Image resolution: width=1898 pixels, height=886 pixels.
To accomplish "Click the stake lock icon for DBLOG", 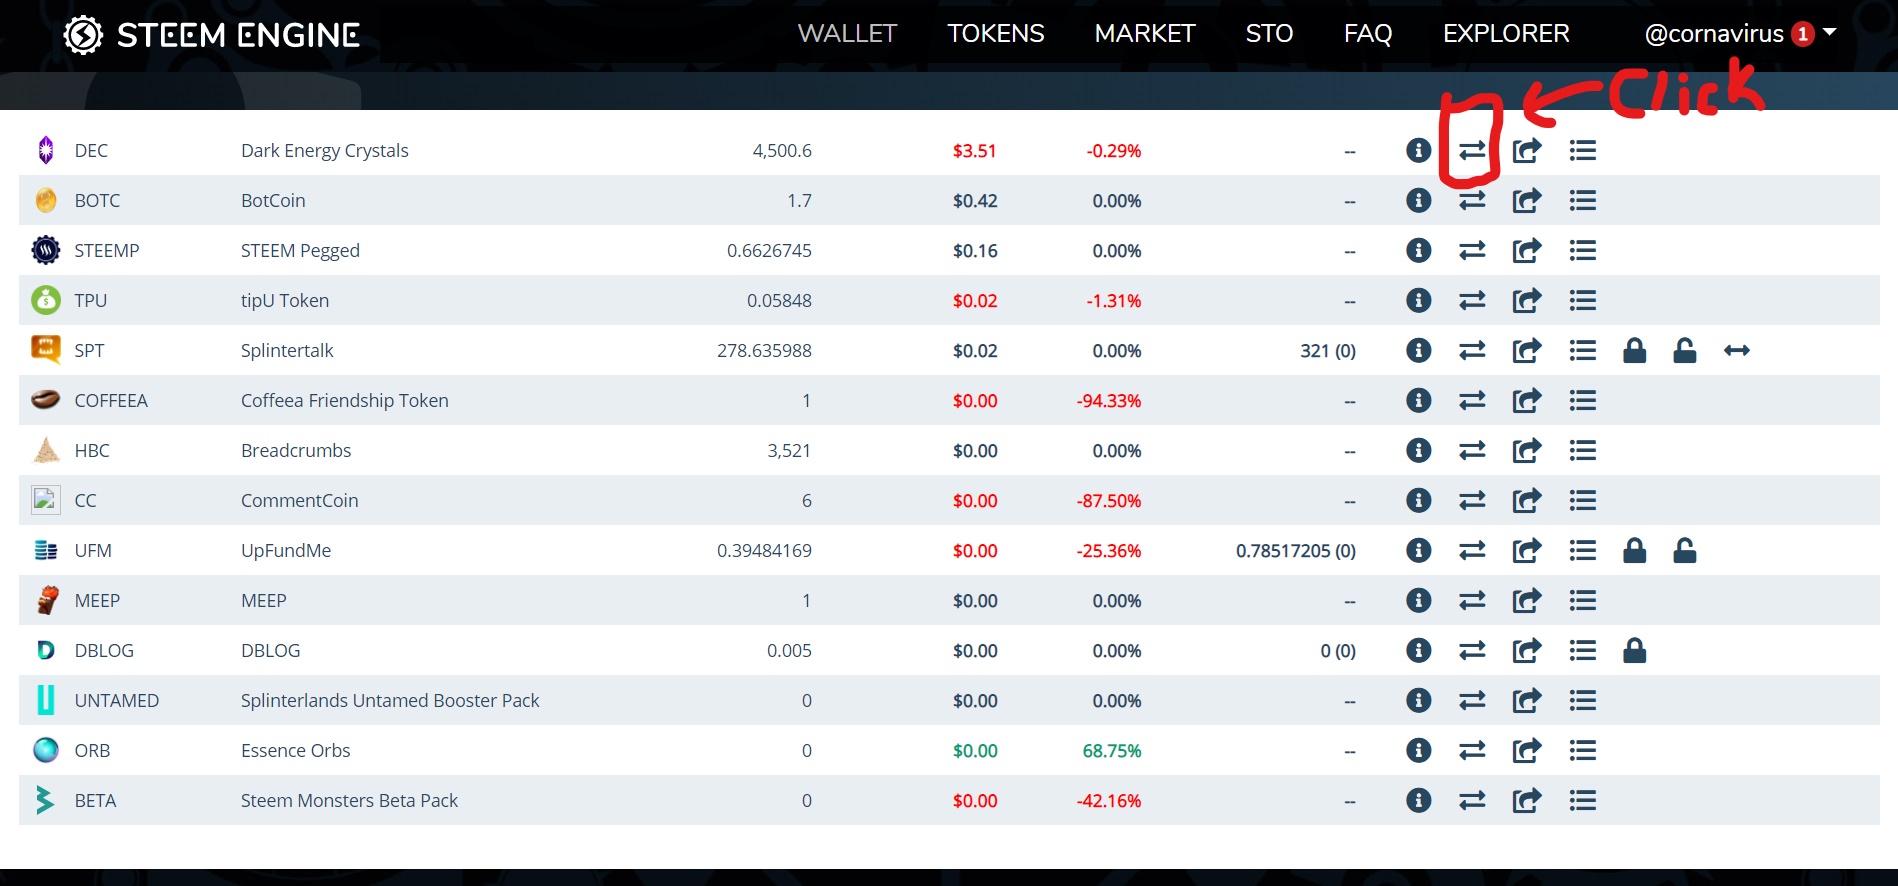I will click(x=1634, y=651).
